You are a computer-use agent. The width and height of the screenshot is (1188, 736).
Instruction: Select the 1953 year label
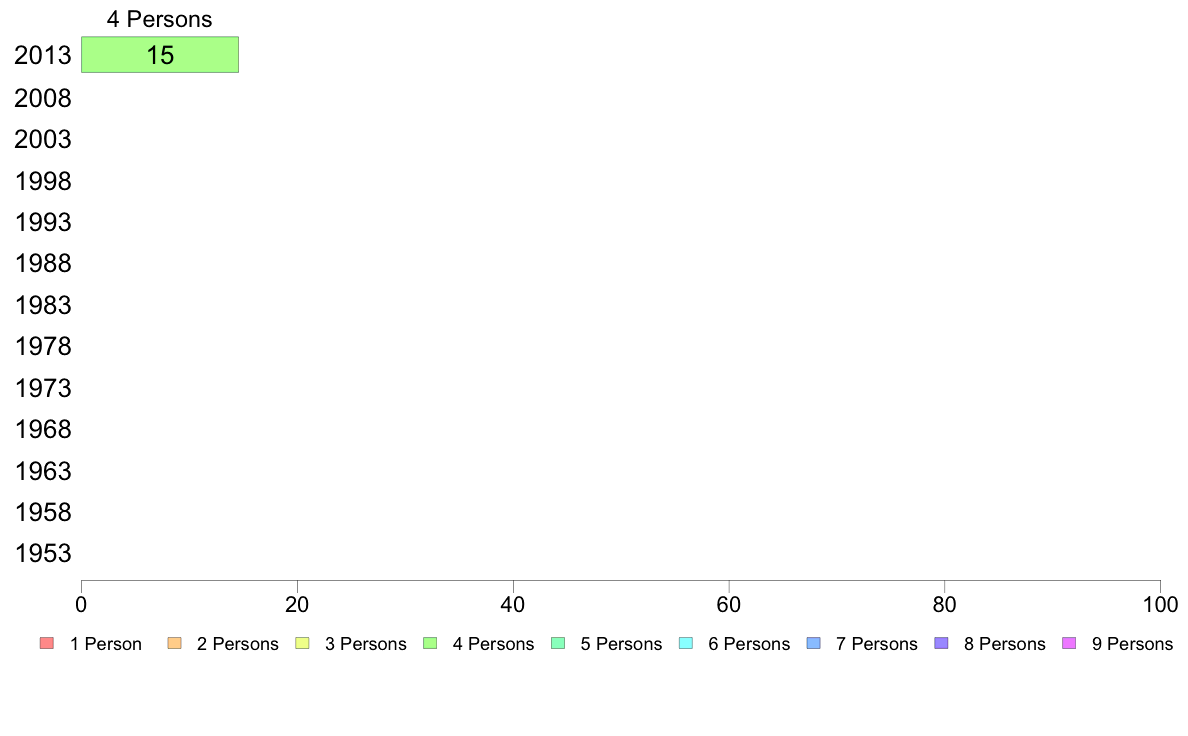click(x=42, y=553)
